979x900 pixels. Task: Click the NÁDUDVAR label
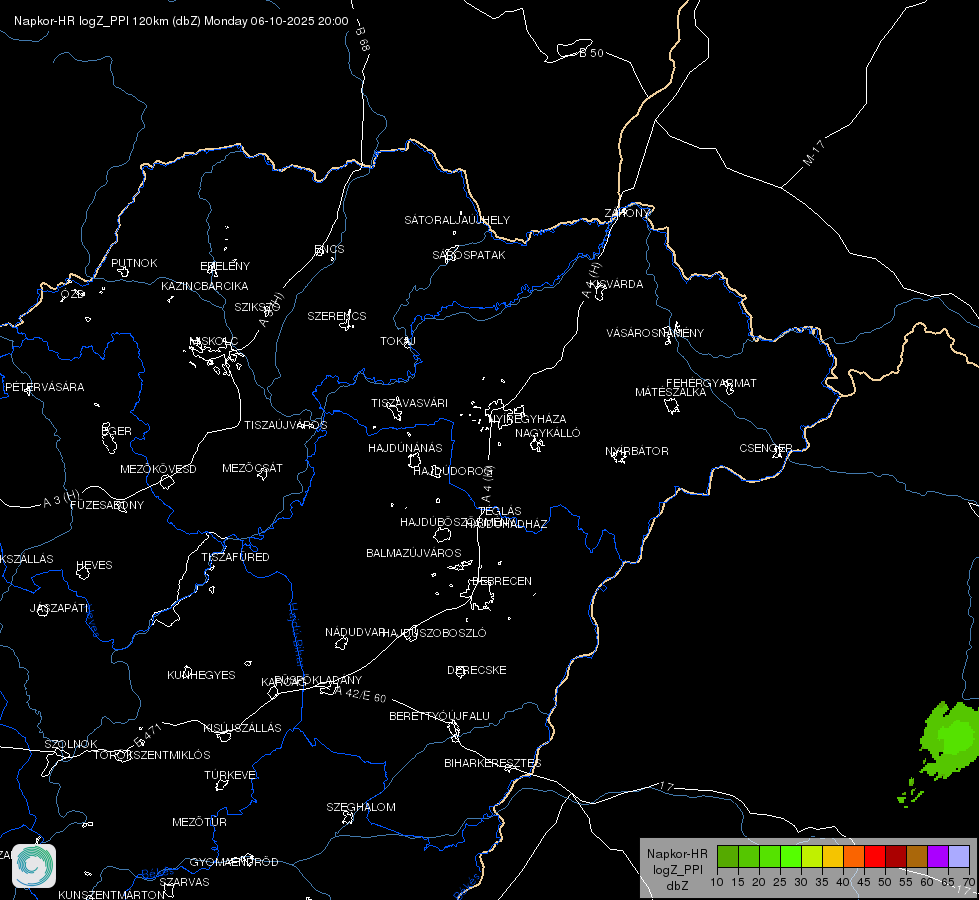(355, 632)
